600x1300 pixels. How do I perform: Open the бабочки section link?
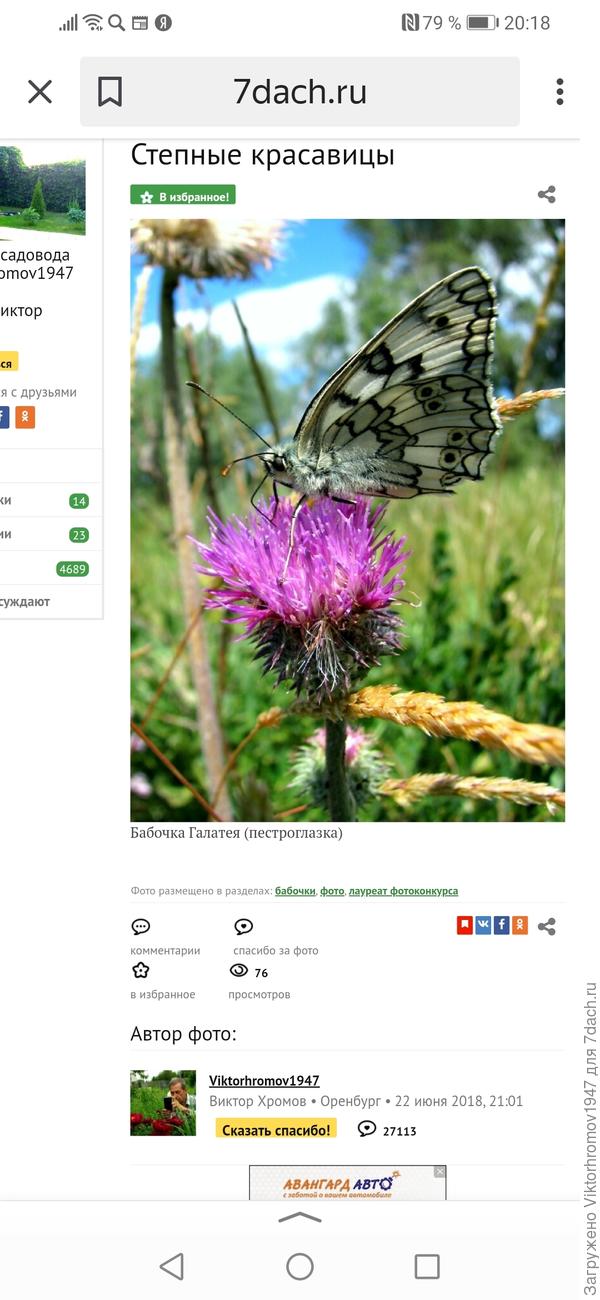tap(296, 891)
